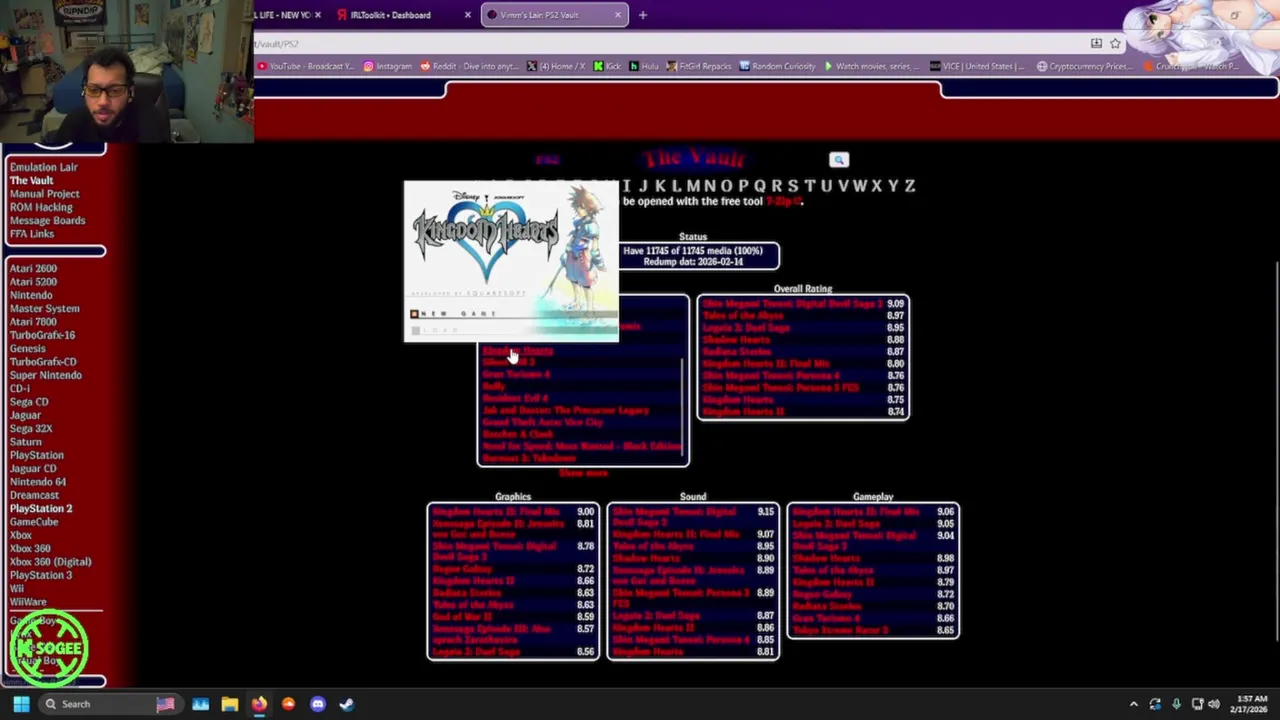Viewport: 1280px width, 720px height.
Task: Click the Kingdom Hearts title screen preview
Action: pos(511,261)
